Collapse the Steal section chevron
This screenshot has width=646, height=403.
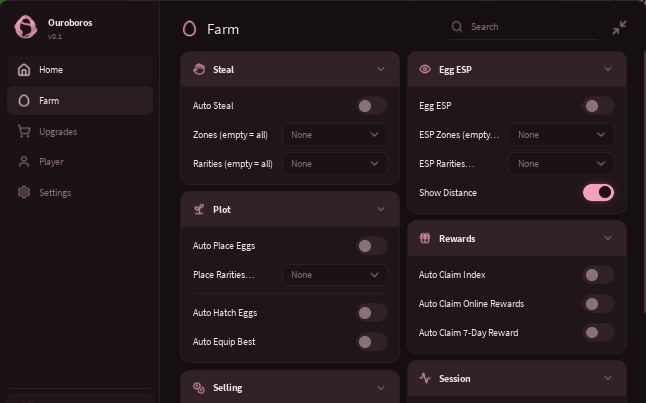pos(381,69)
